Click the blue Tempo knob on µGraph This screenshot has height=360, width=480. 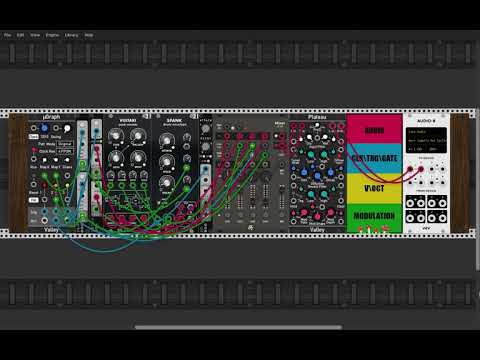tap(44, 128)
